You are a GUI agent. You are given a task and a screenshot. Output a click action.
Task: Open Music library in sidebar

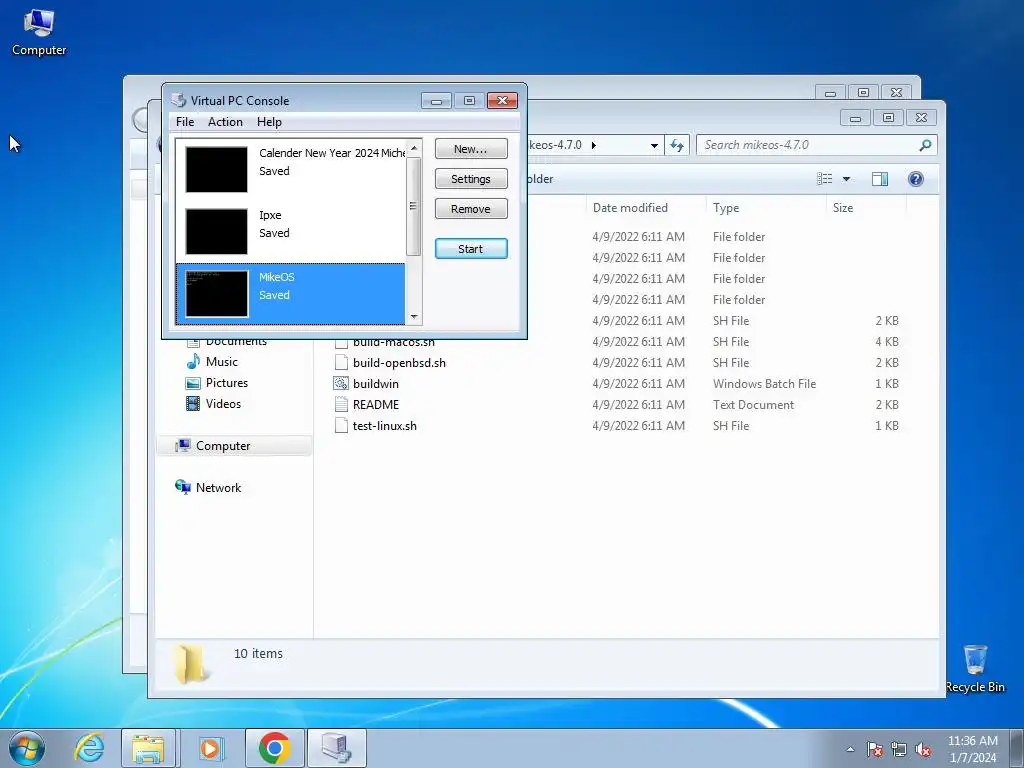221,362
